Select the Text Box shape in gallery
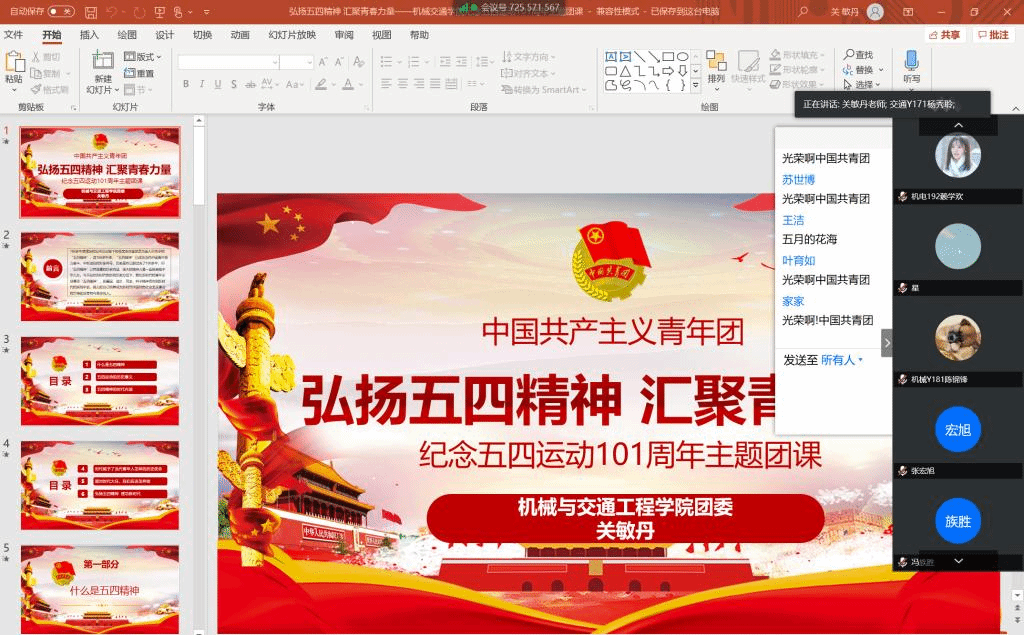The width and height of the screenshot is (1024, 635). [x=611, y=57]
